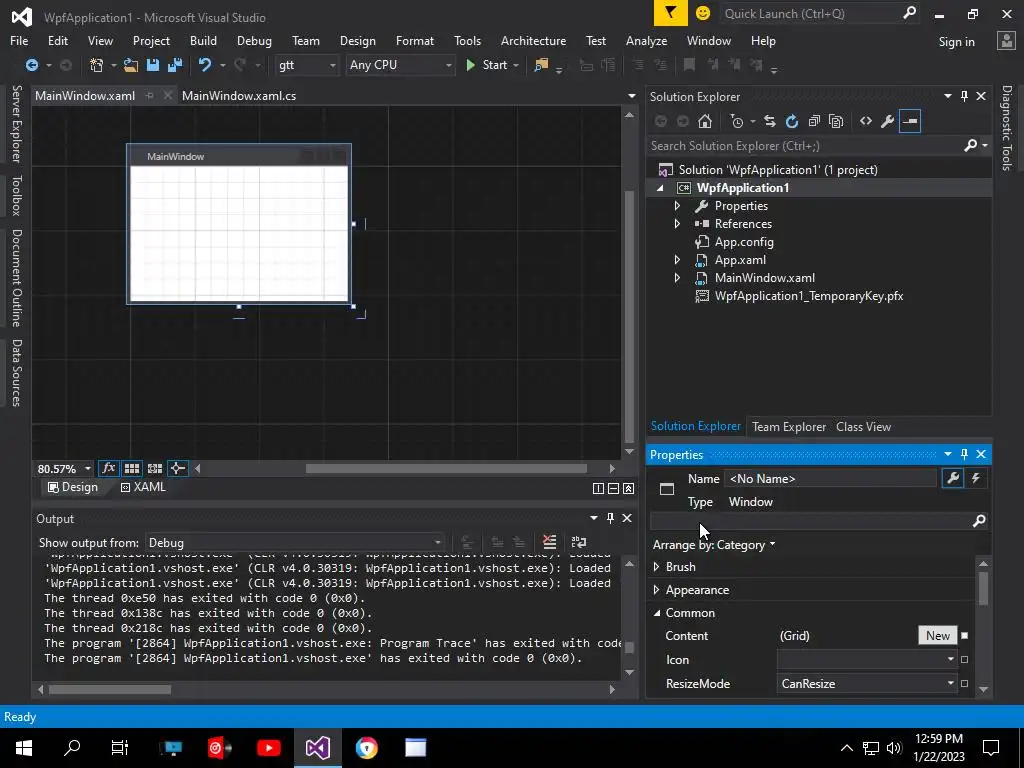Click the Quick Launch search box
This screenshot has width=1024, height=768.
click(811, 13)
